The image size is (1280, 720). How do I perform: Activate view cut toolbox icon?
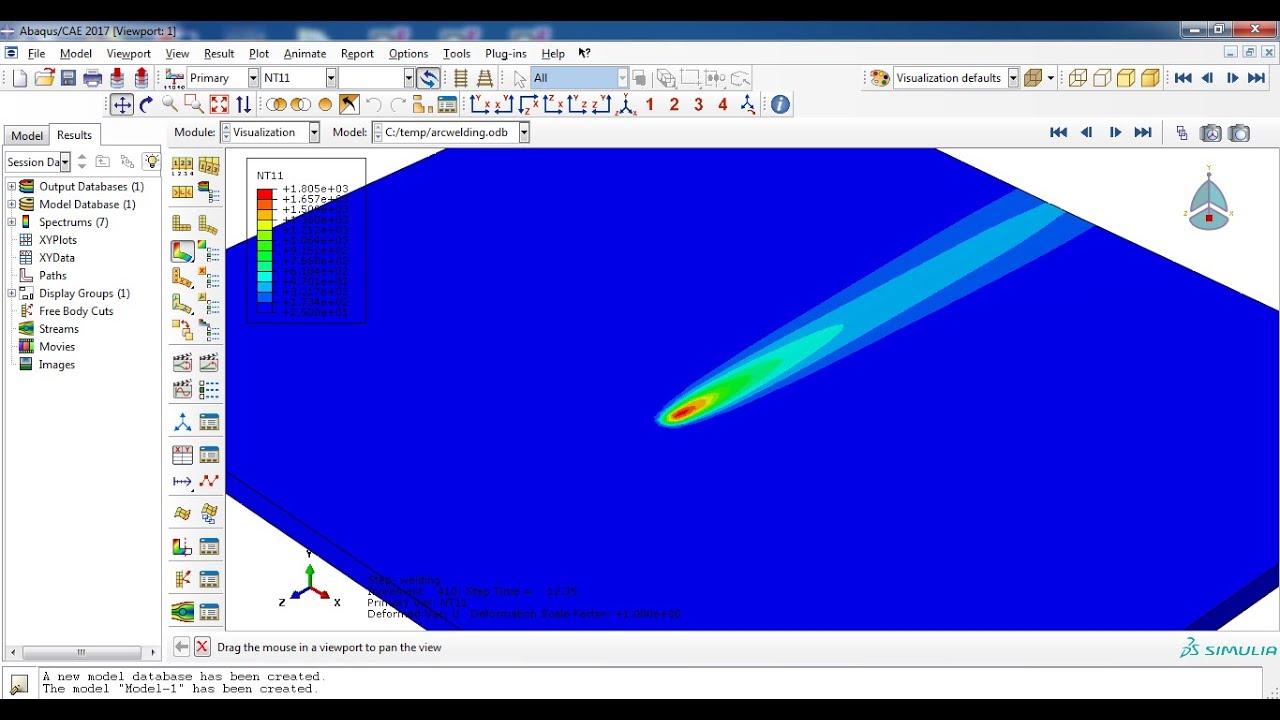[x=183, y=547]
